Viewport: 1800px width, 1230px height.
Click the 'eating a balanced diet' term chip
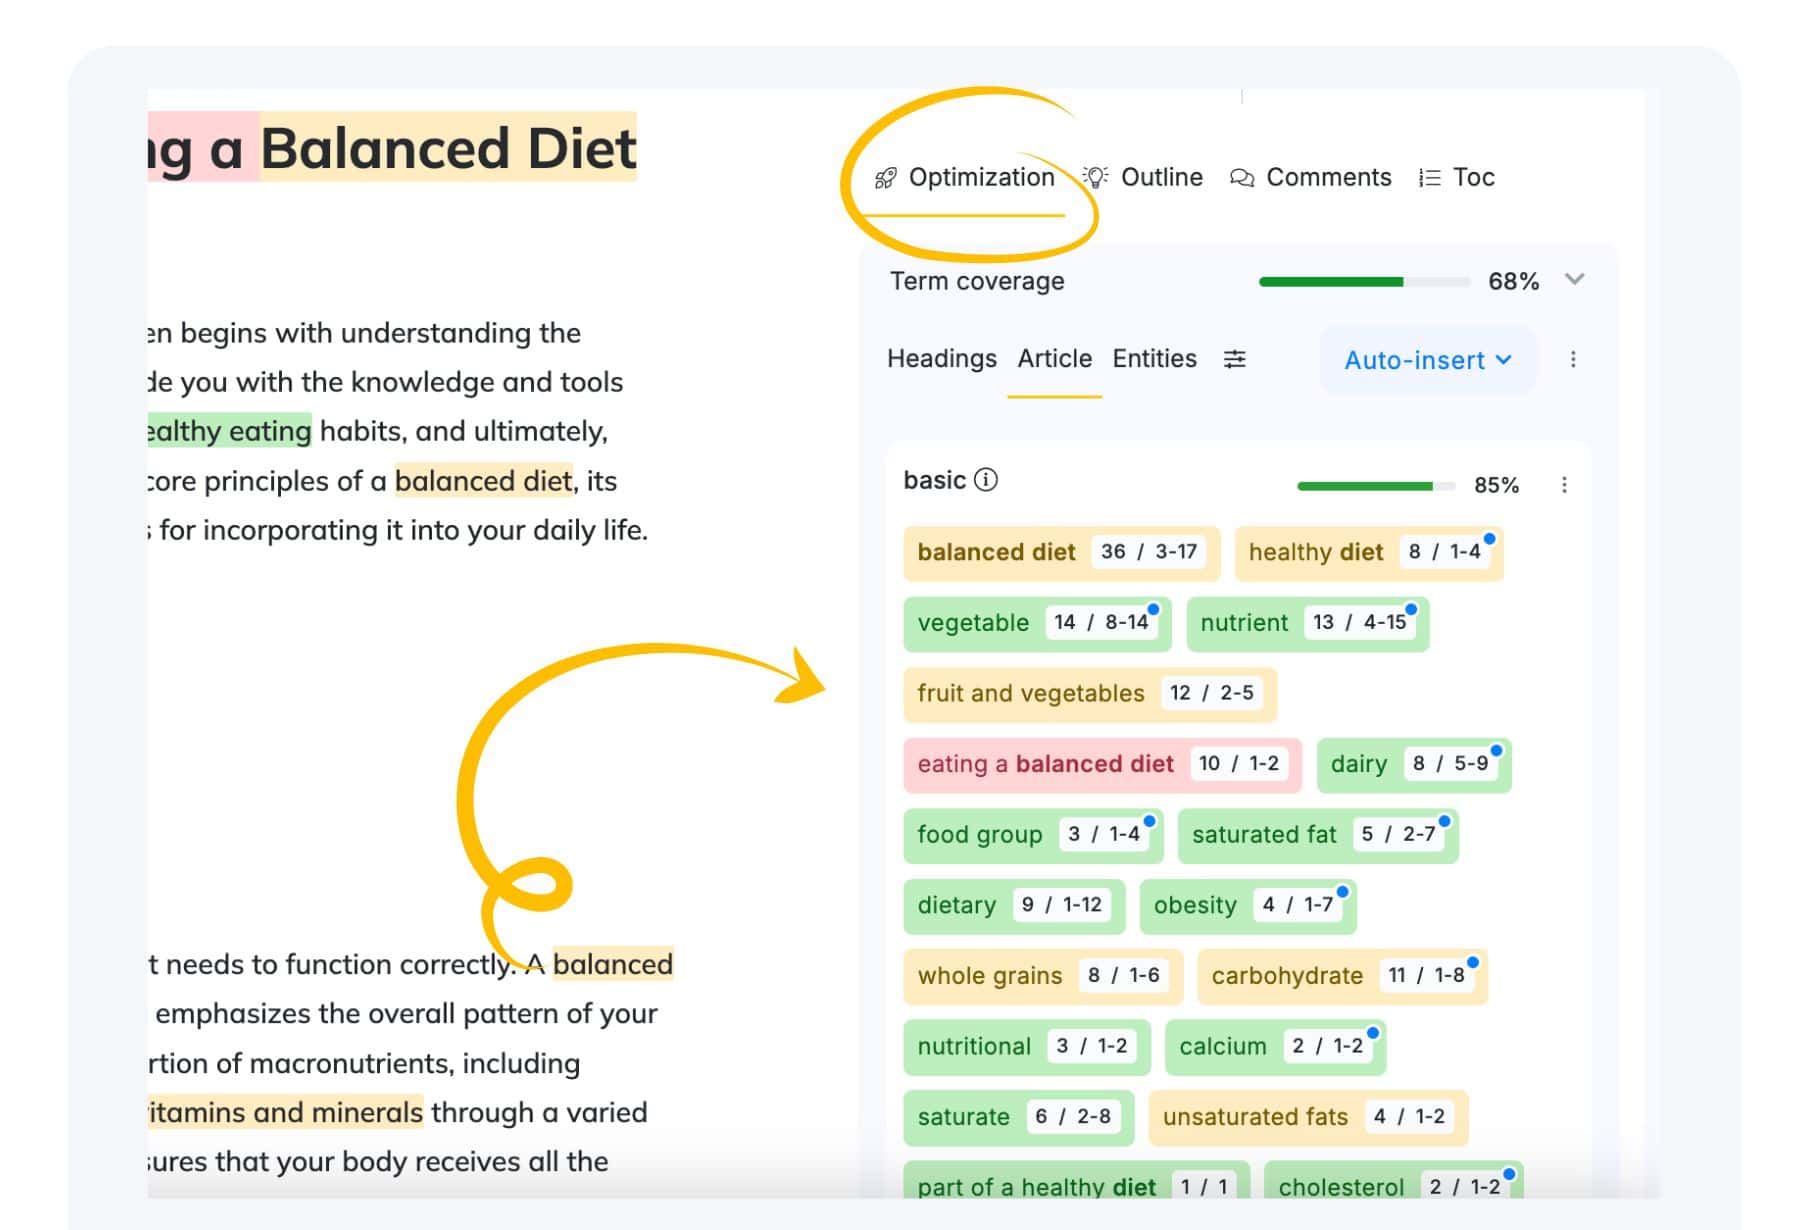pos(1102,764)
